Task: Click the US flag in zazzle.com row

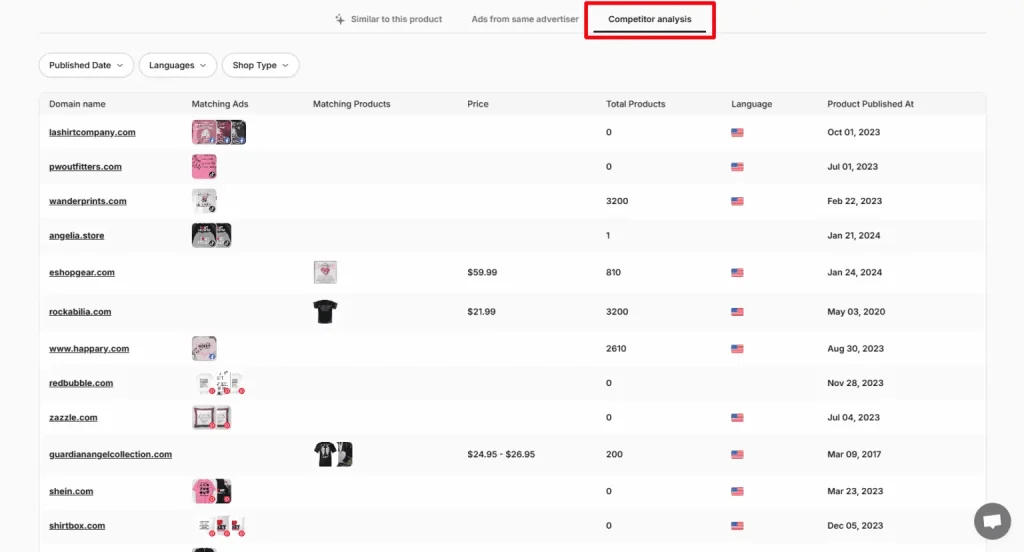Action: (737, 418)
